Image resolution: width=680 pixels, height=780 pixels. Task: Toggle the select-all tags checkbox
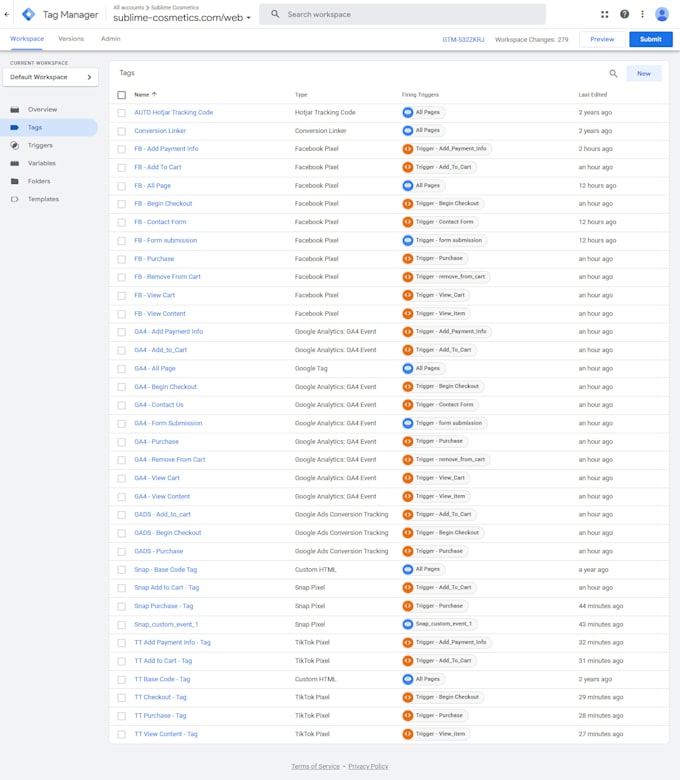121,95
